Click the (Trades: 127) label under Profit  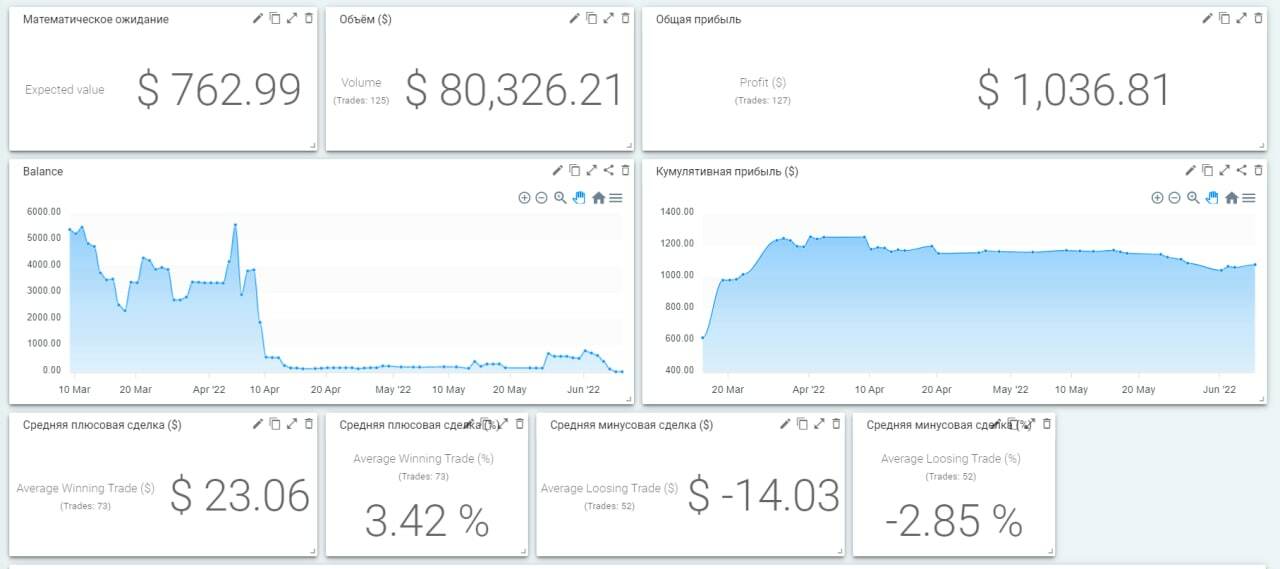[763, 100]
